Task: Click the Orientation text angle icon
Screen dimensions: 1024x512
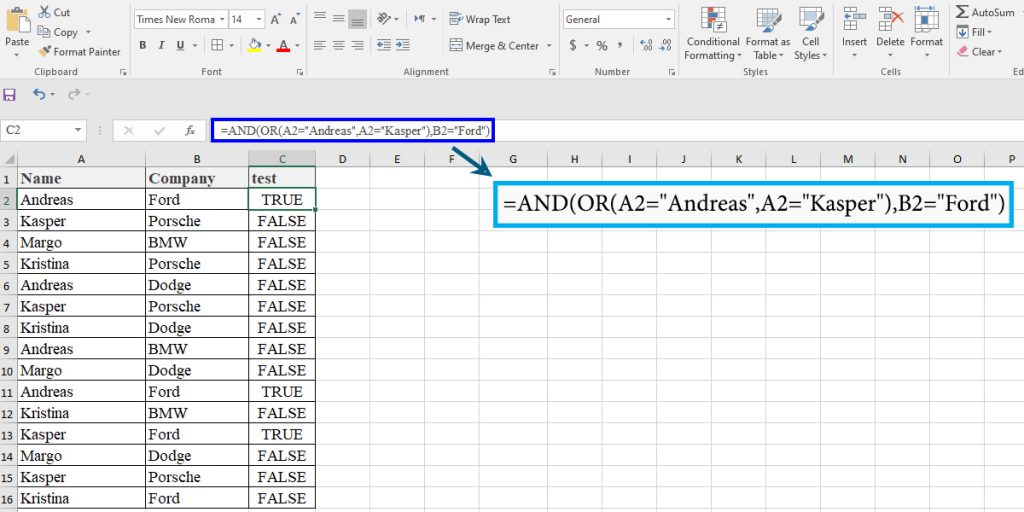Action: (384, 19)
